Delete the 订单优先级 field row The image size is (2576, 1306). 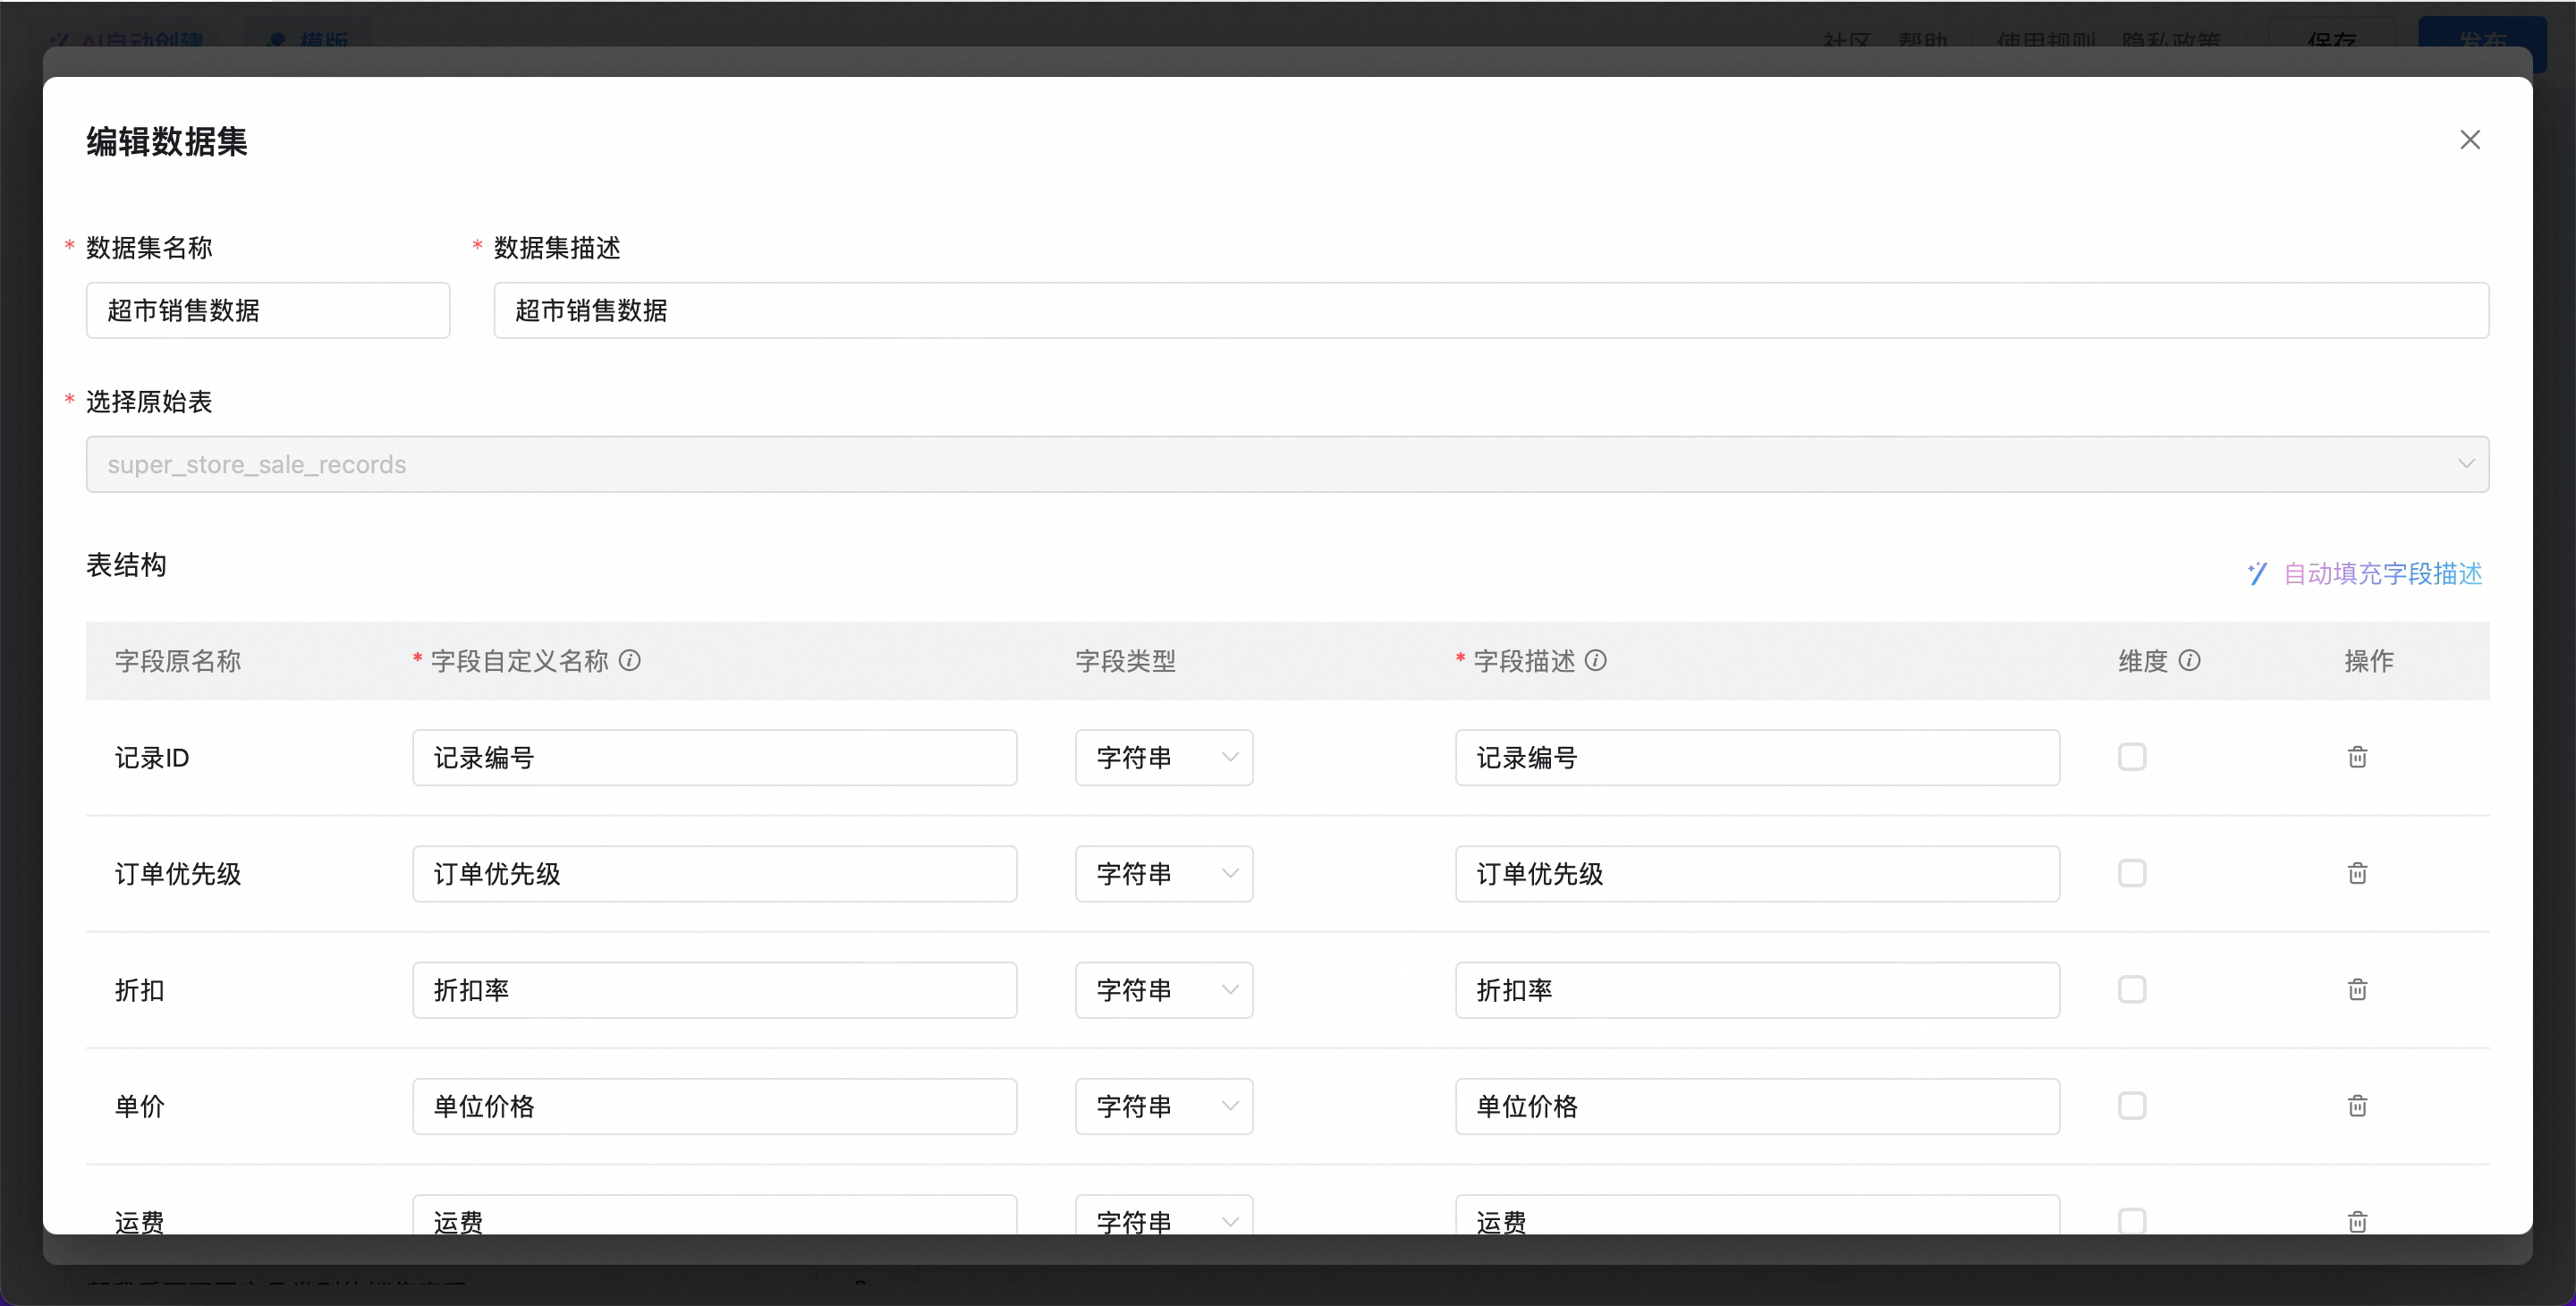pos(2357,873)
